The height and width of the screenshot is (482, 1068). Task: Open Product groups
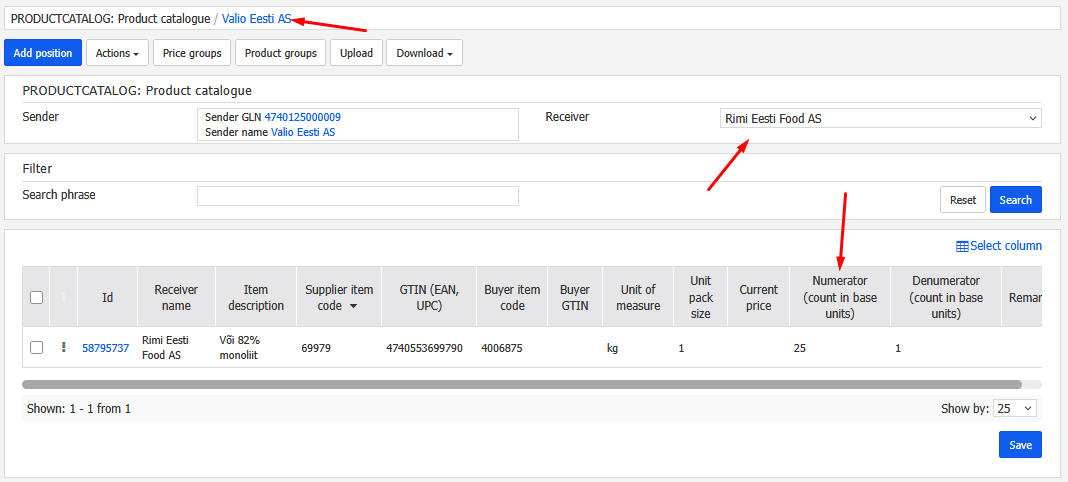[x=281, y=53]
